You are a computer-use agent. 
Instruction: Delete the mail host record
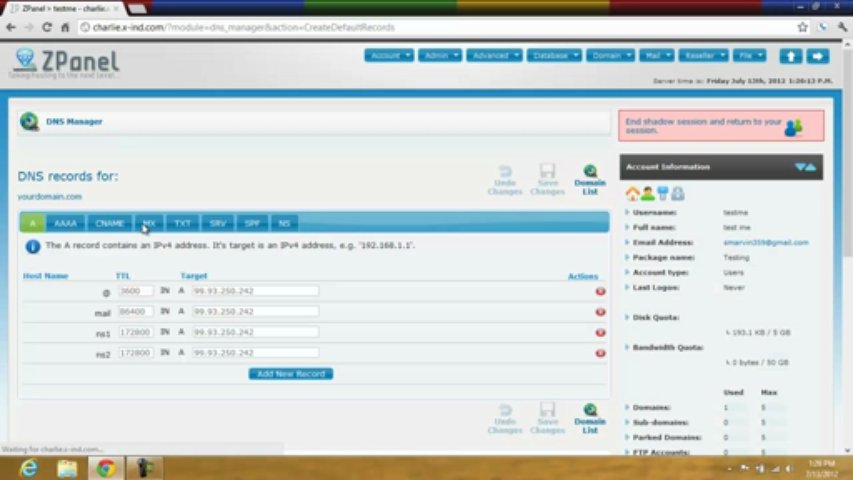600,312
